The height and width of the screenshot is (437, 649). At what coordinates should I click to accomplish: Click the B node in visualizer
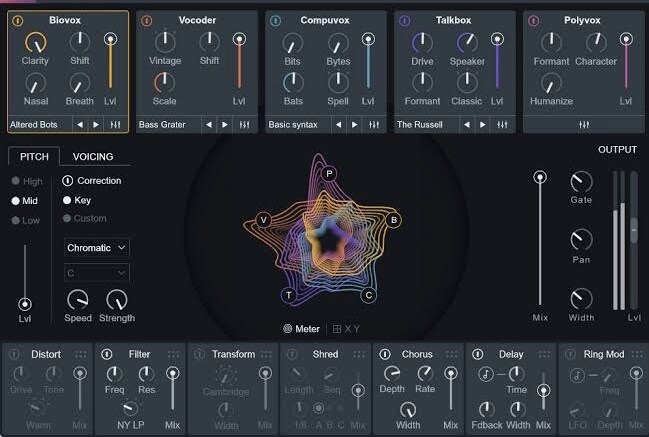coord(394,220)
